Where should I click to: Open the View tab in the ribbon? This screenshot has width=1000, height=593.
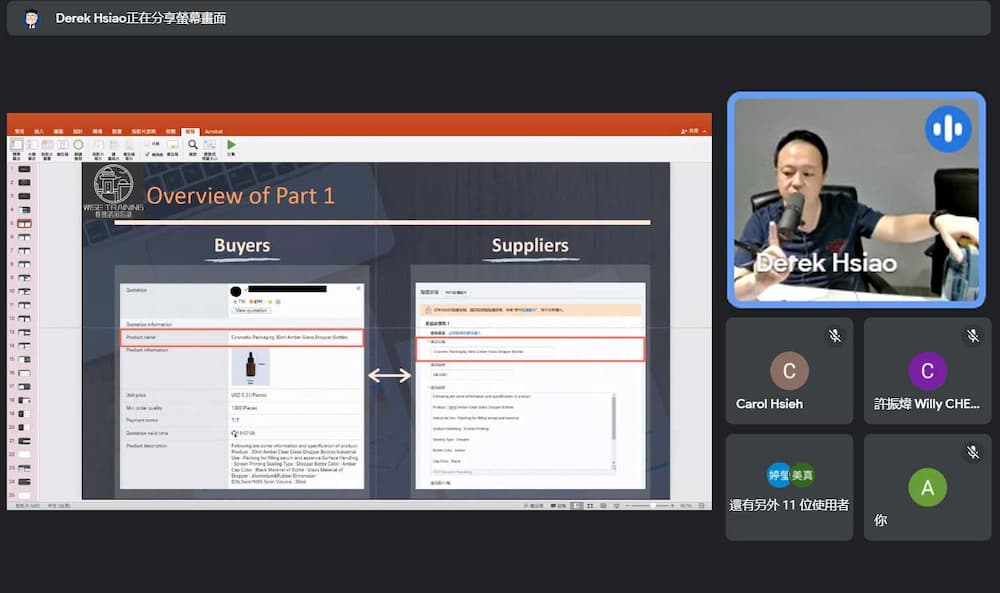[188, 131]
